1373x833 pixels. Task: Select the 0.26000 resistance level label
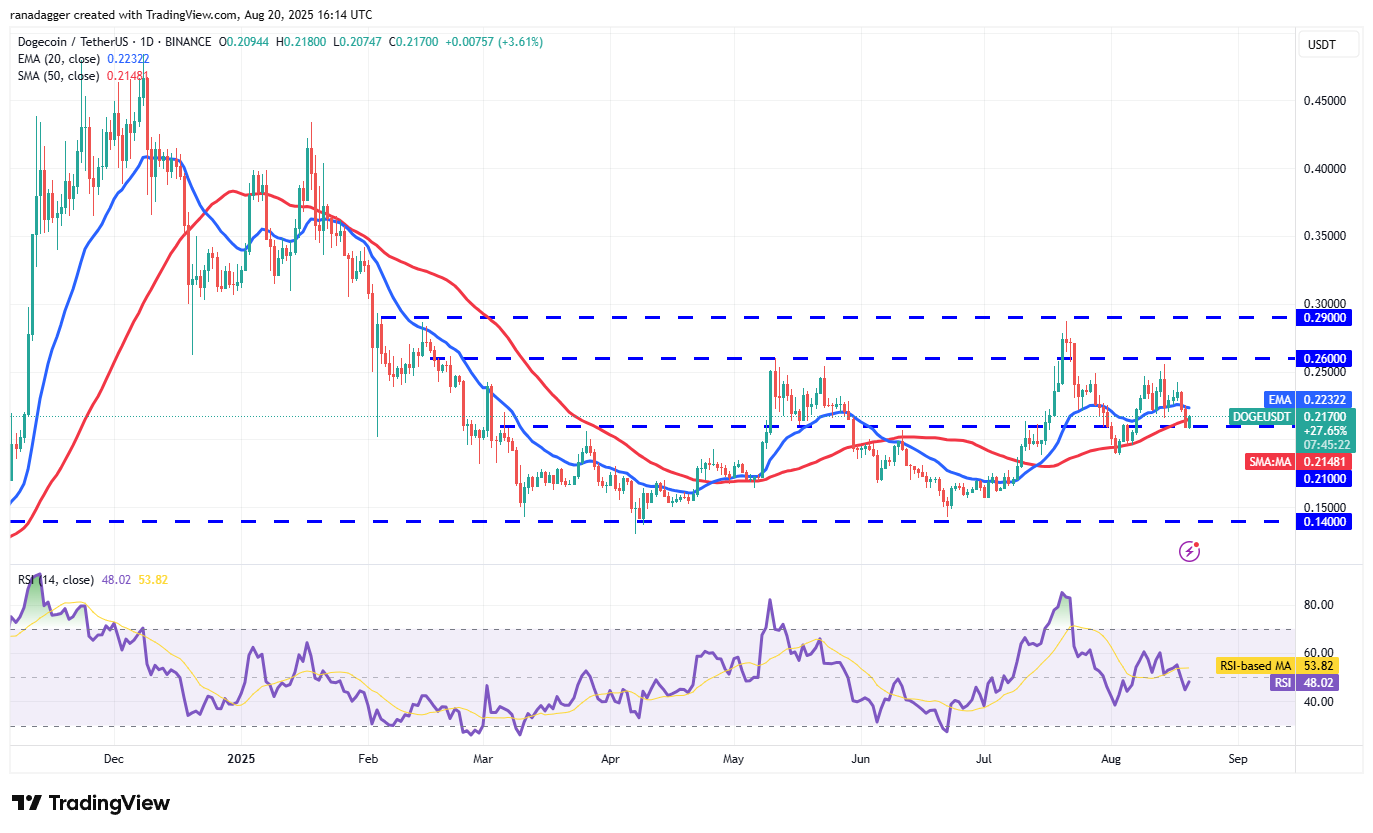(x=1326, y=358)
